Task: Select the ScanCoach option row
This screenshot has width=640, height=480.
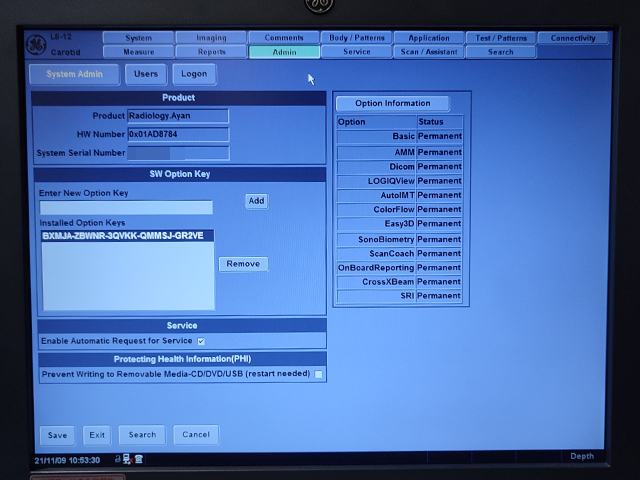Action: pos(400,253)
